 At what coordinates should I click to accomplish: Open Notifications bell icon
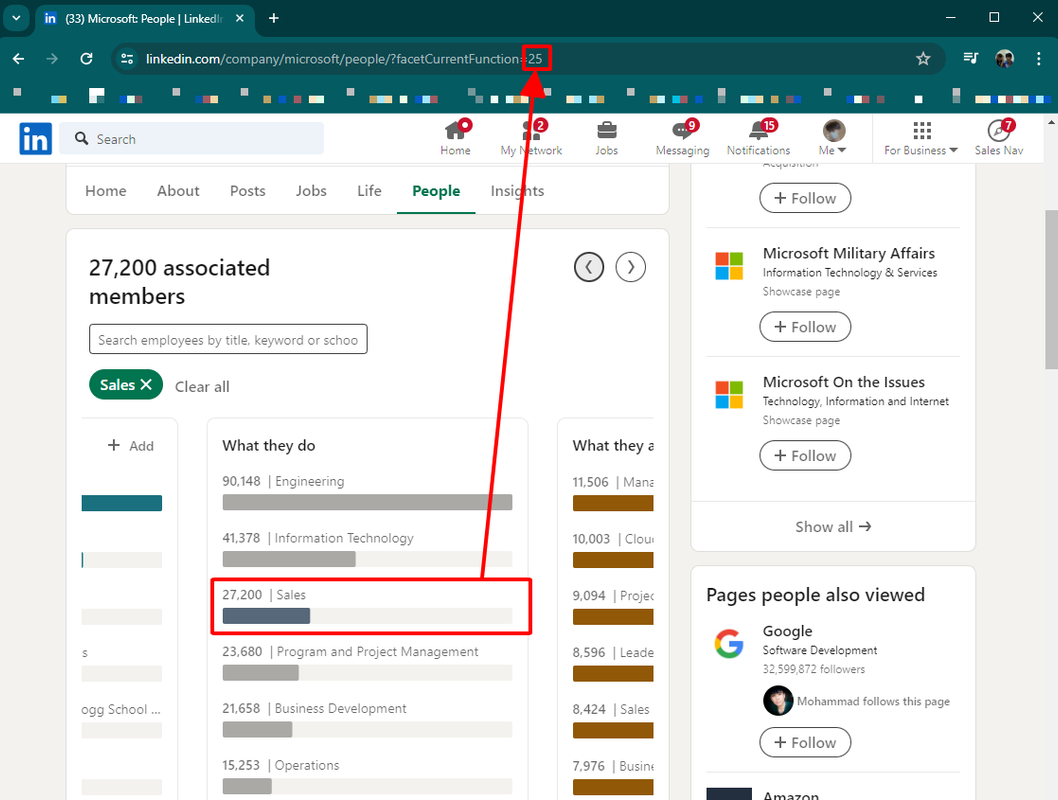[x=758, y=132]
